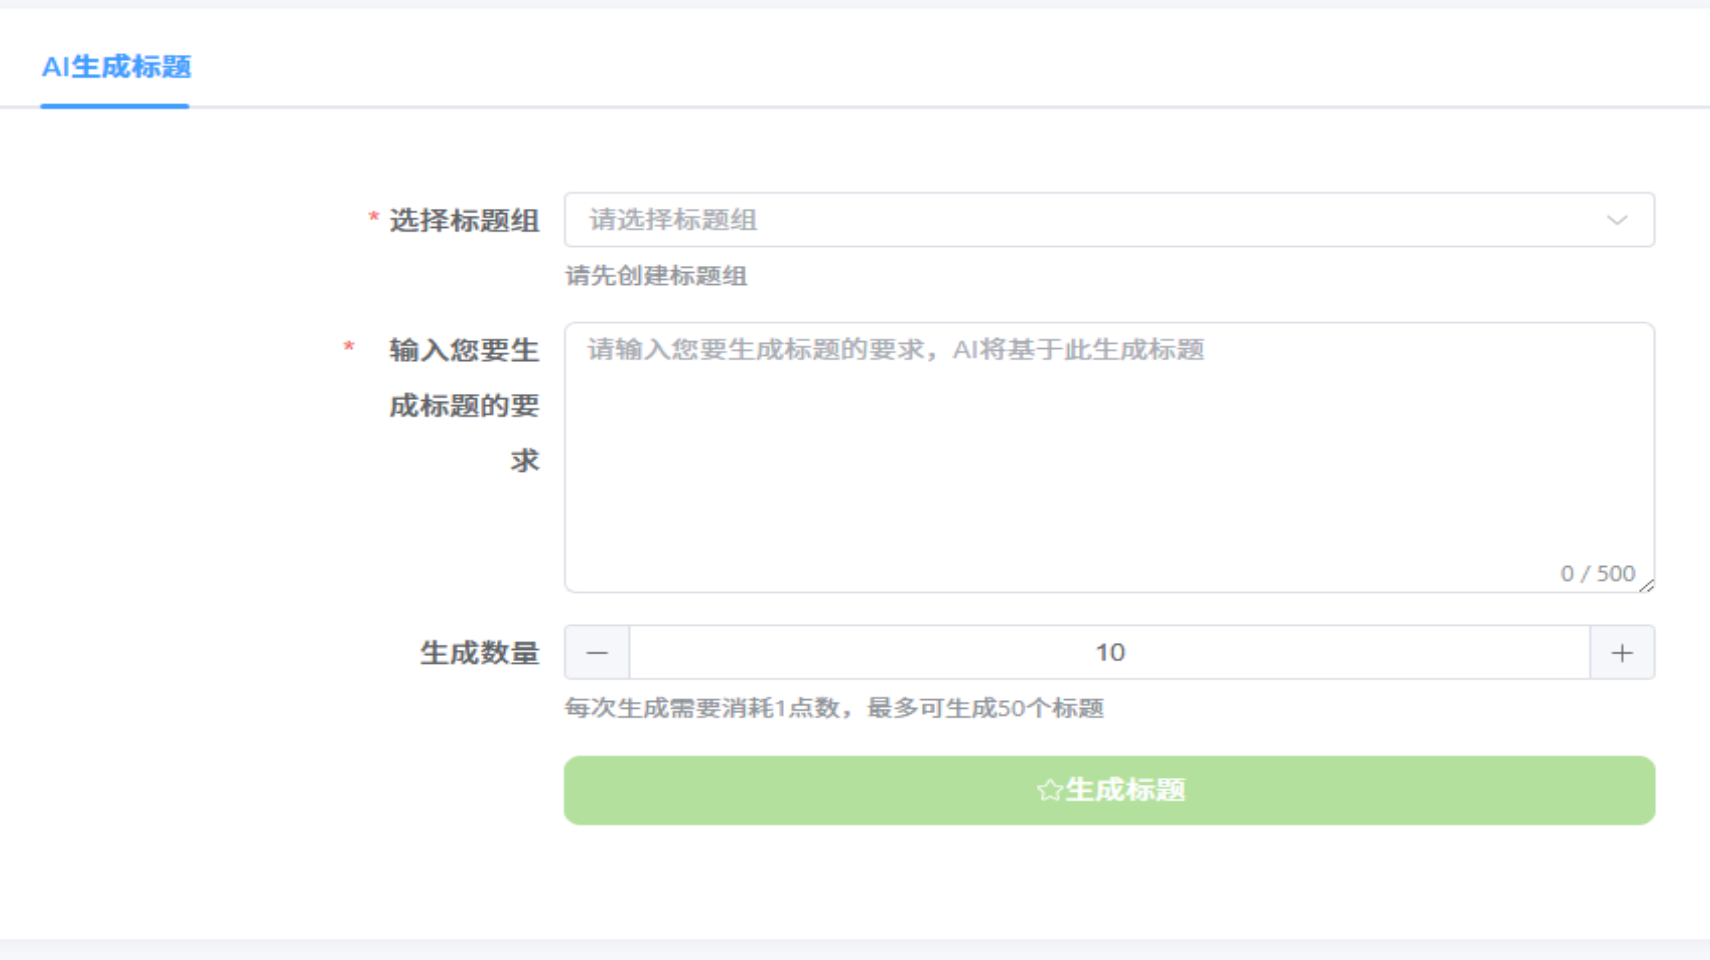This screenshot has width=1710, height=960.
Task: Click the 请输入您要生成标题的要求 placeholder text
Action: click(895, 350)
